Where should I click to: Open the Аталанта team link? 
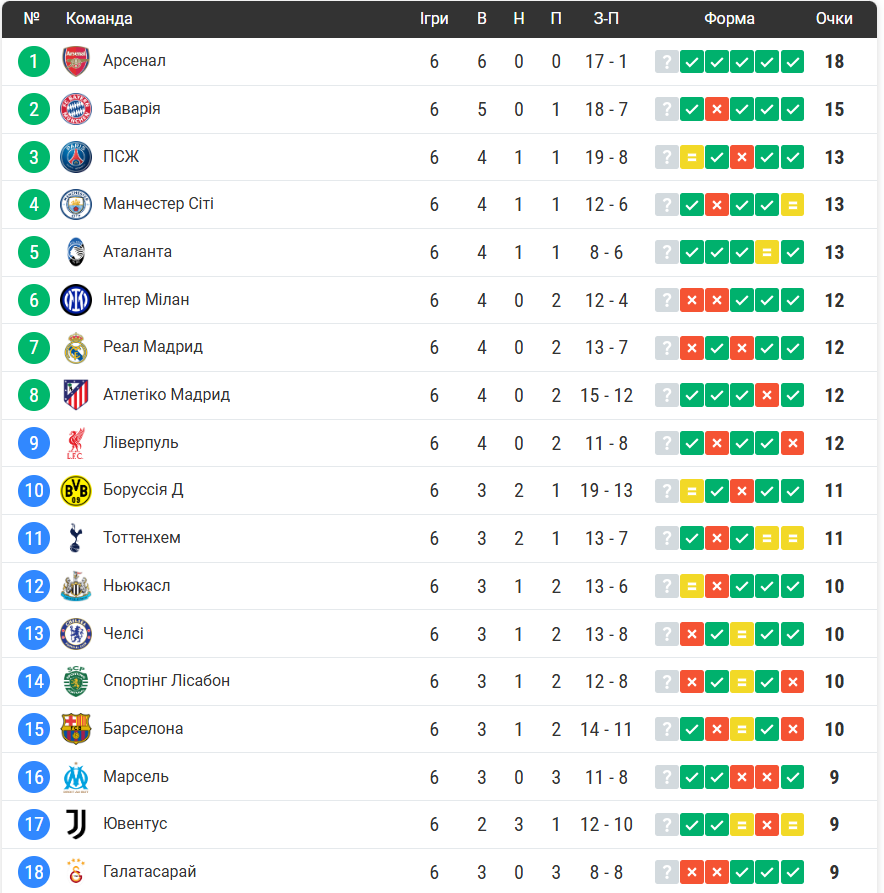[137, 252]
